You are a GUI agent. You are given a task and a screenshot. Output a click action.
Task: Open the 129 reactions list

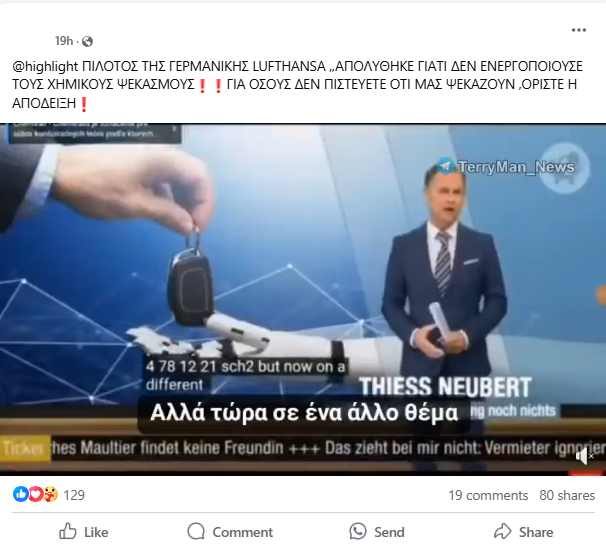pos(74,495)
